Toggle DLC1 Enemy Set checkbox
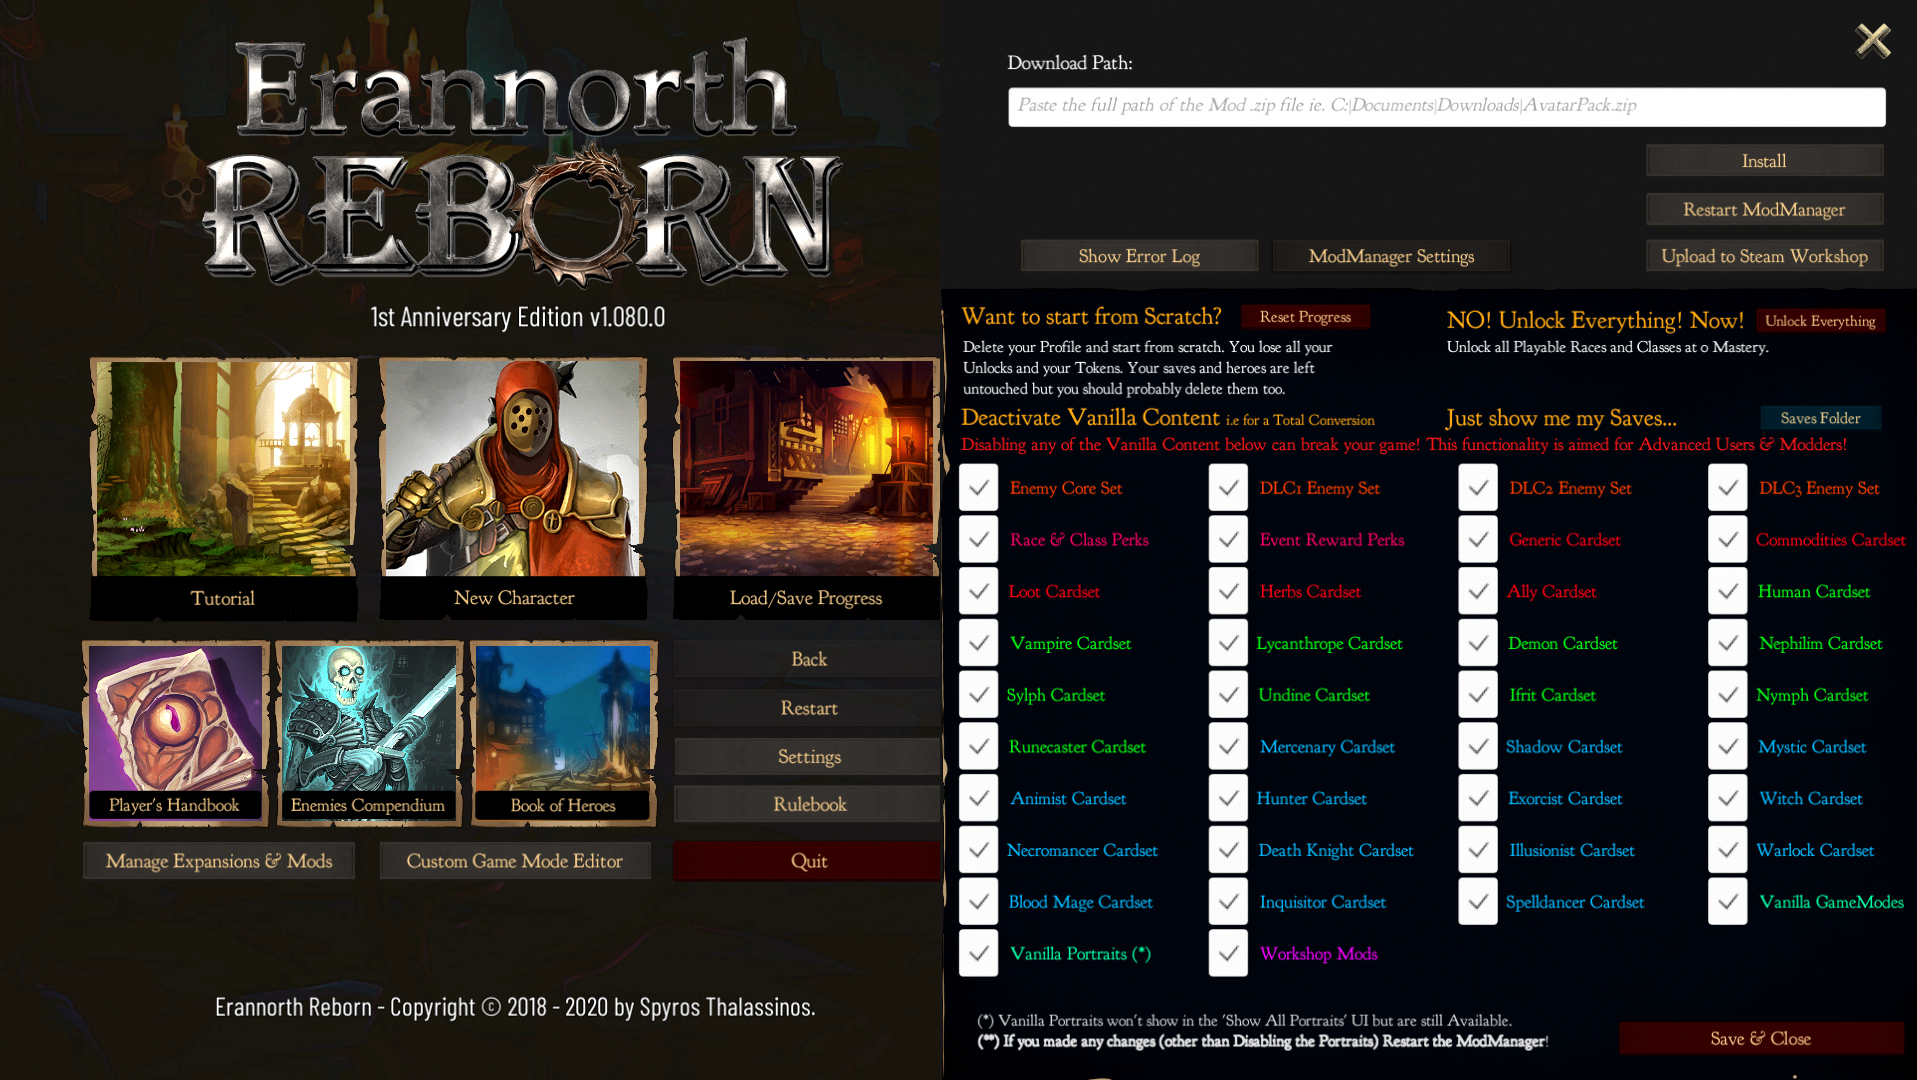1917x1080 pixels. pos(1228,488)
